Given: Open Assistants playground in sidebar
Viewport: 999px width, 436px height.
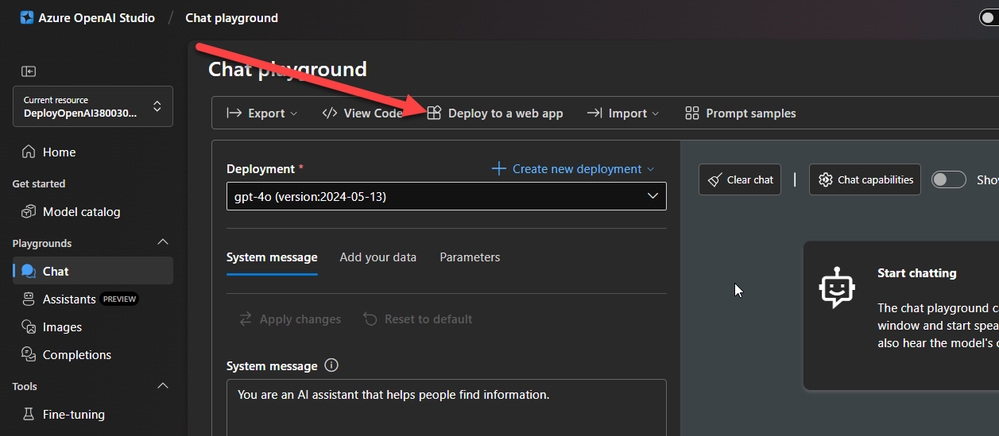Looking at the screenshot, I should pyautogui.click(x=93, y=299).
